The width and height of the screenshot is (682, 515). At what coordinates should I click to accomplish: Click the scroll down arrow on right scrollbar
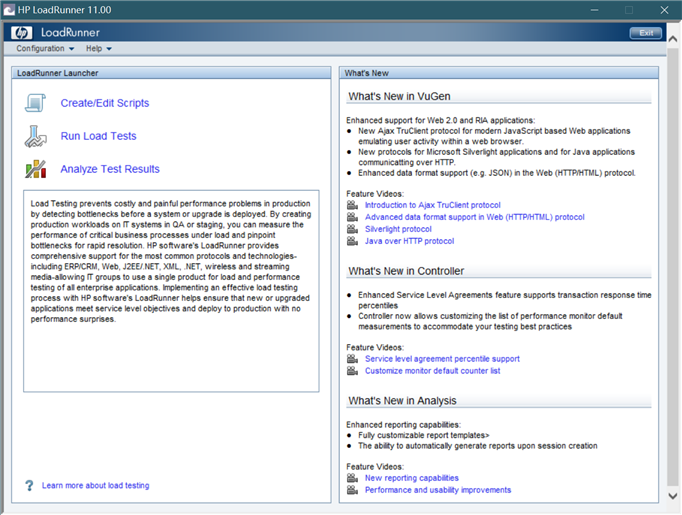pyautogui.click(x=672, y=496)
